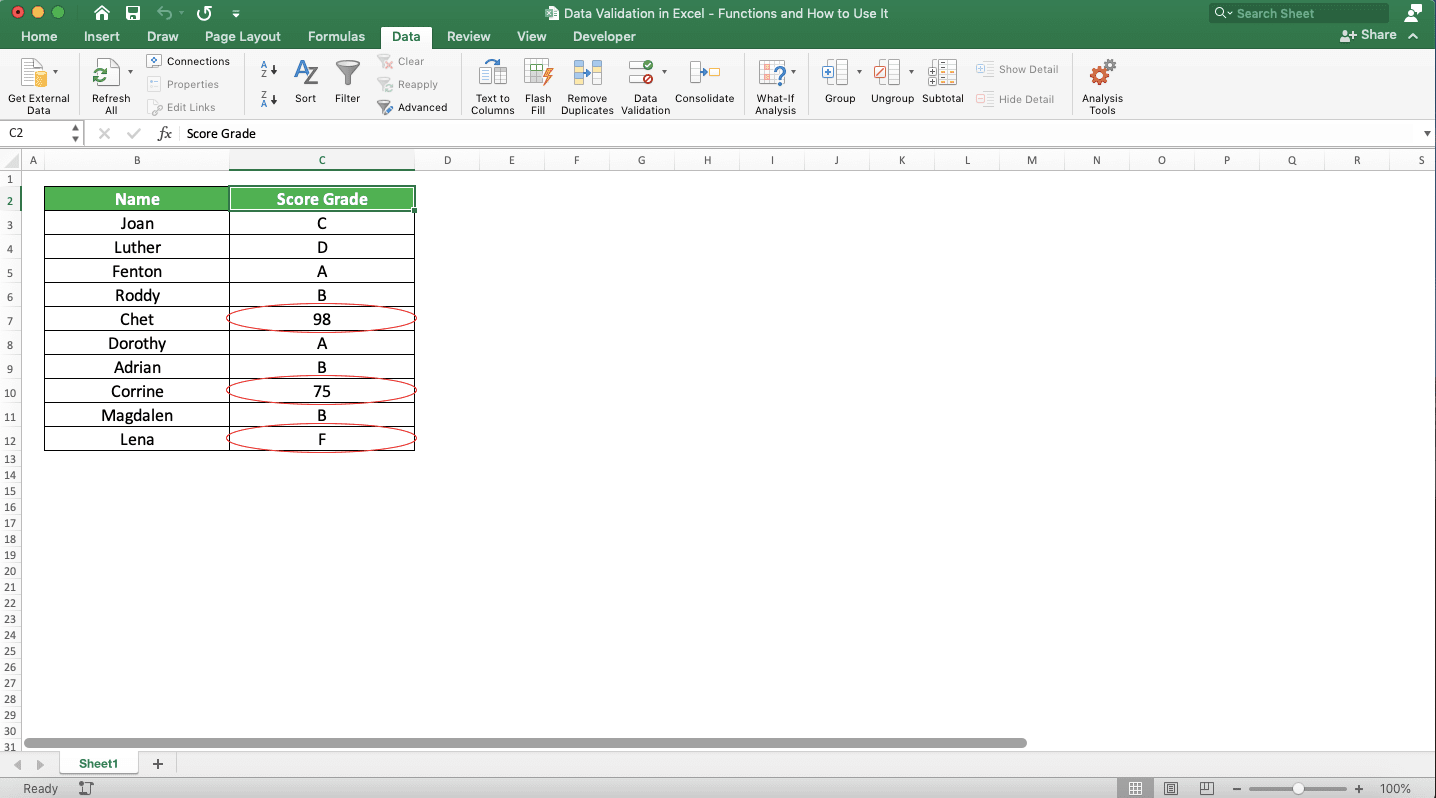Screen dimensions: 1436x798
Task: Save the workbook with the floppy disk icon
Action: 133,13
